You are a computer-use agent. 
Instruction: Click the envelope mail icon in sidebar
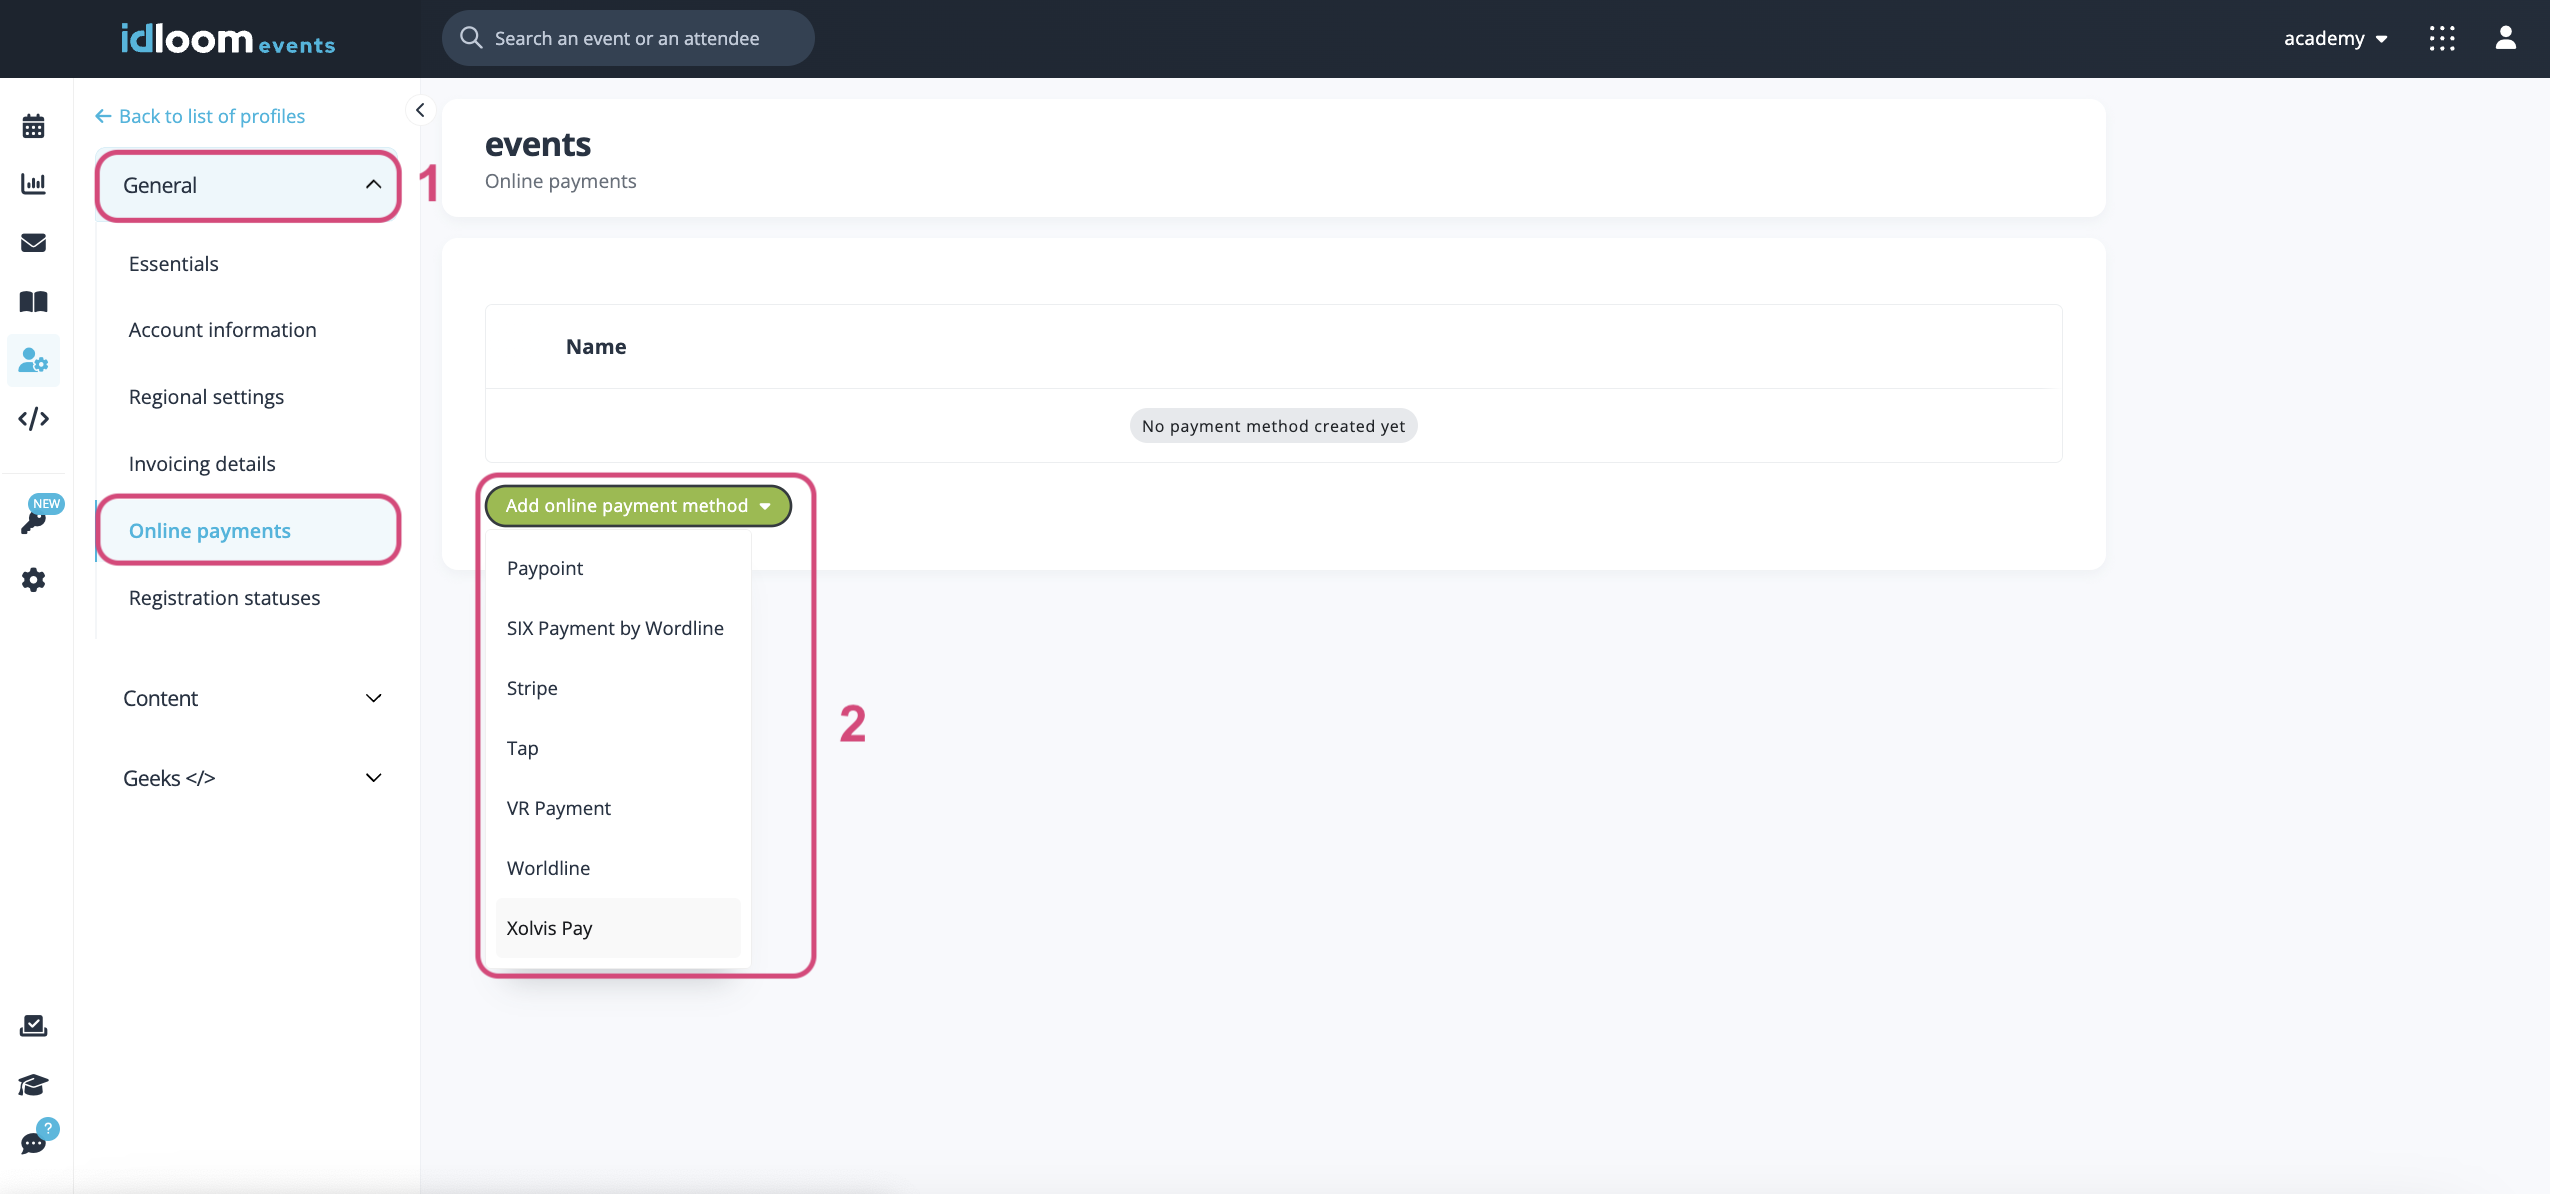pos(33,243)
